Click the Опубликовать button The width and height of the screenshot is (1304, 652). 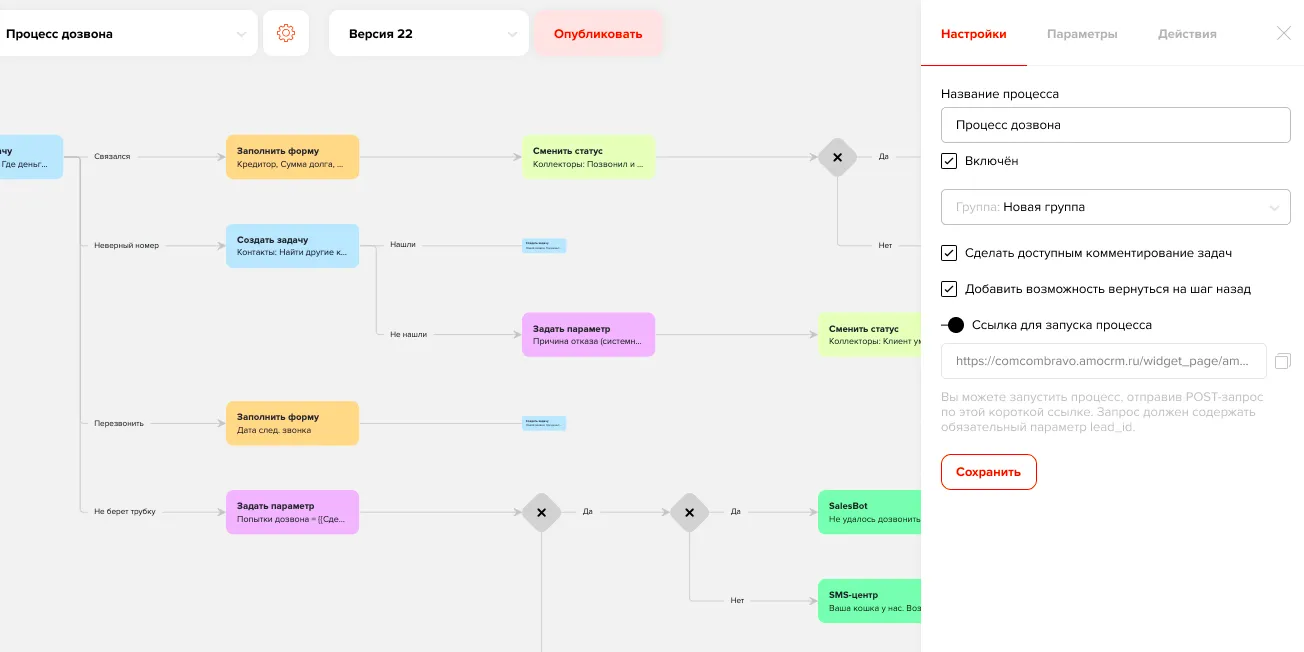click(598, 34)
